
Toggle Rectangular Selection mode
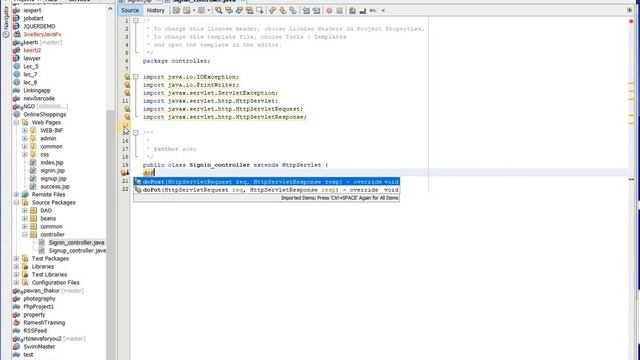click(x=260, y=11)
